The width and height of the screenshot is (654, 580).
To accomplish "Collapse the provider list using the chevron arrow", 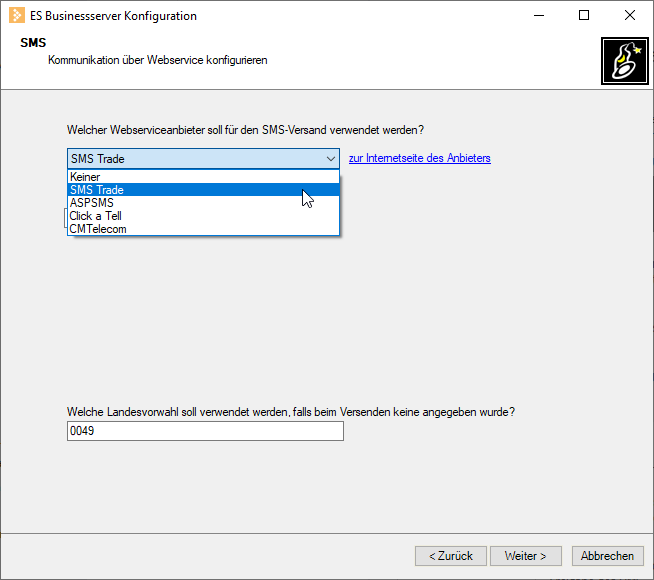I will (331, 159).
